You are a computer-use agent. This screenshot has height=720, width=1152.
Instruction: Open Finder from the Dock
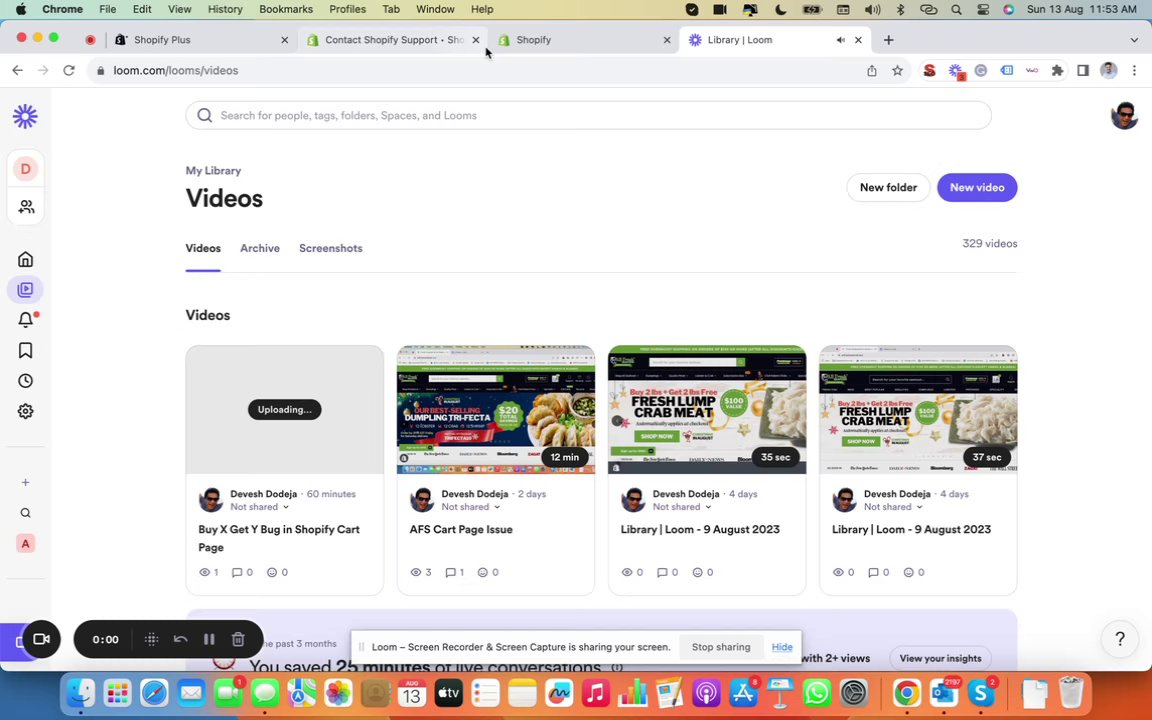81,693
